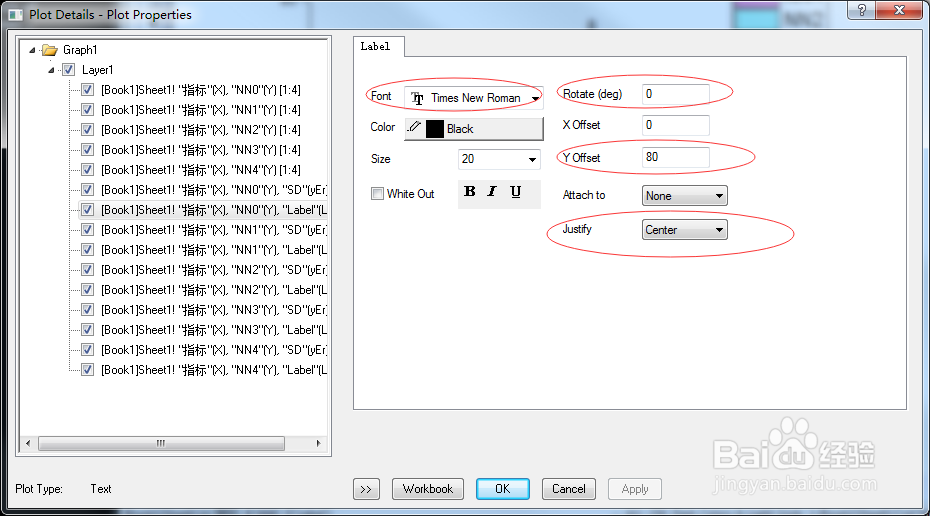Click the Apply button

coord(635,489)
